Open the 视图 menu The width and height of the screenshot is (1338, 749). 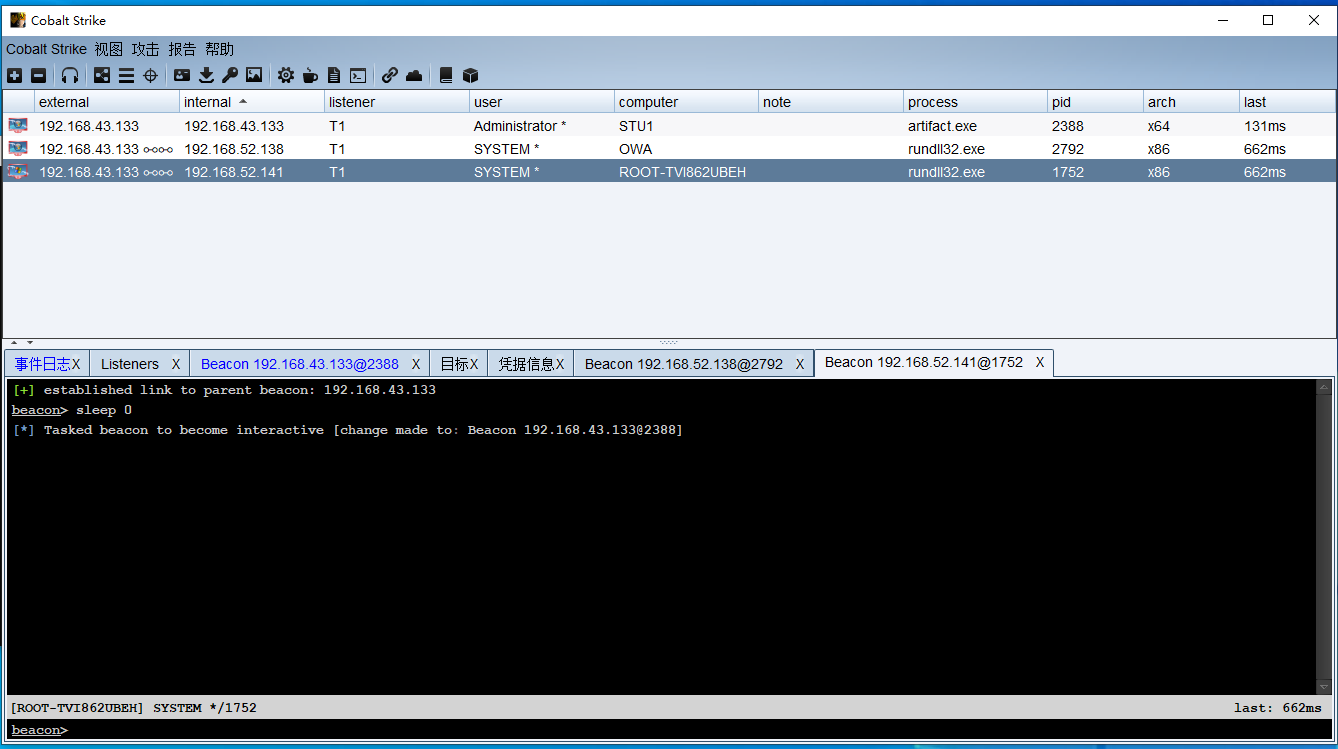click(109, 49)
